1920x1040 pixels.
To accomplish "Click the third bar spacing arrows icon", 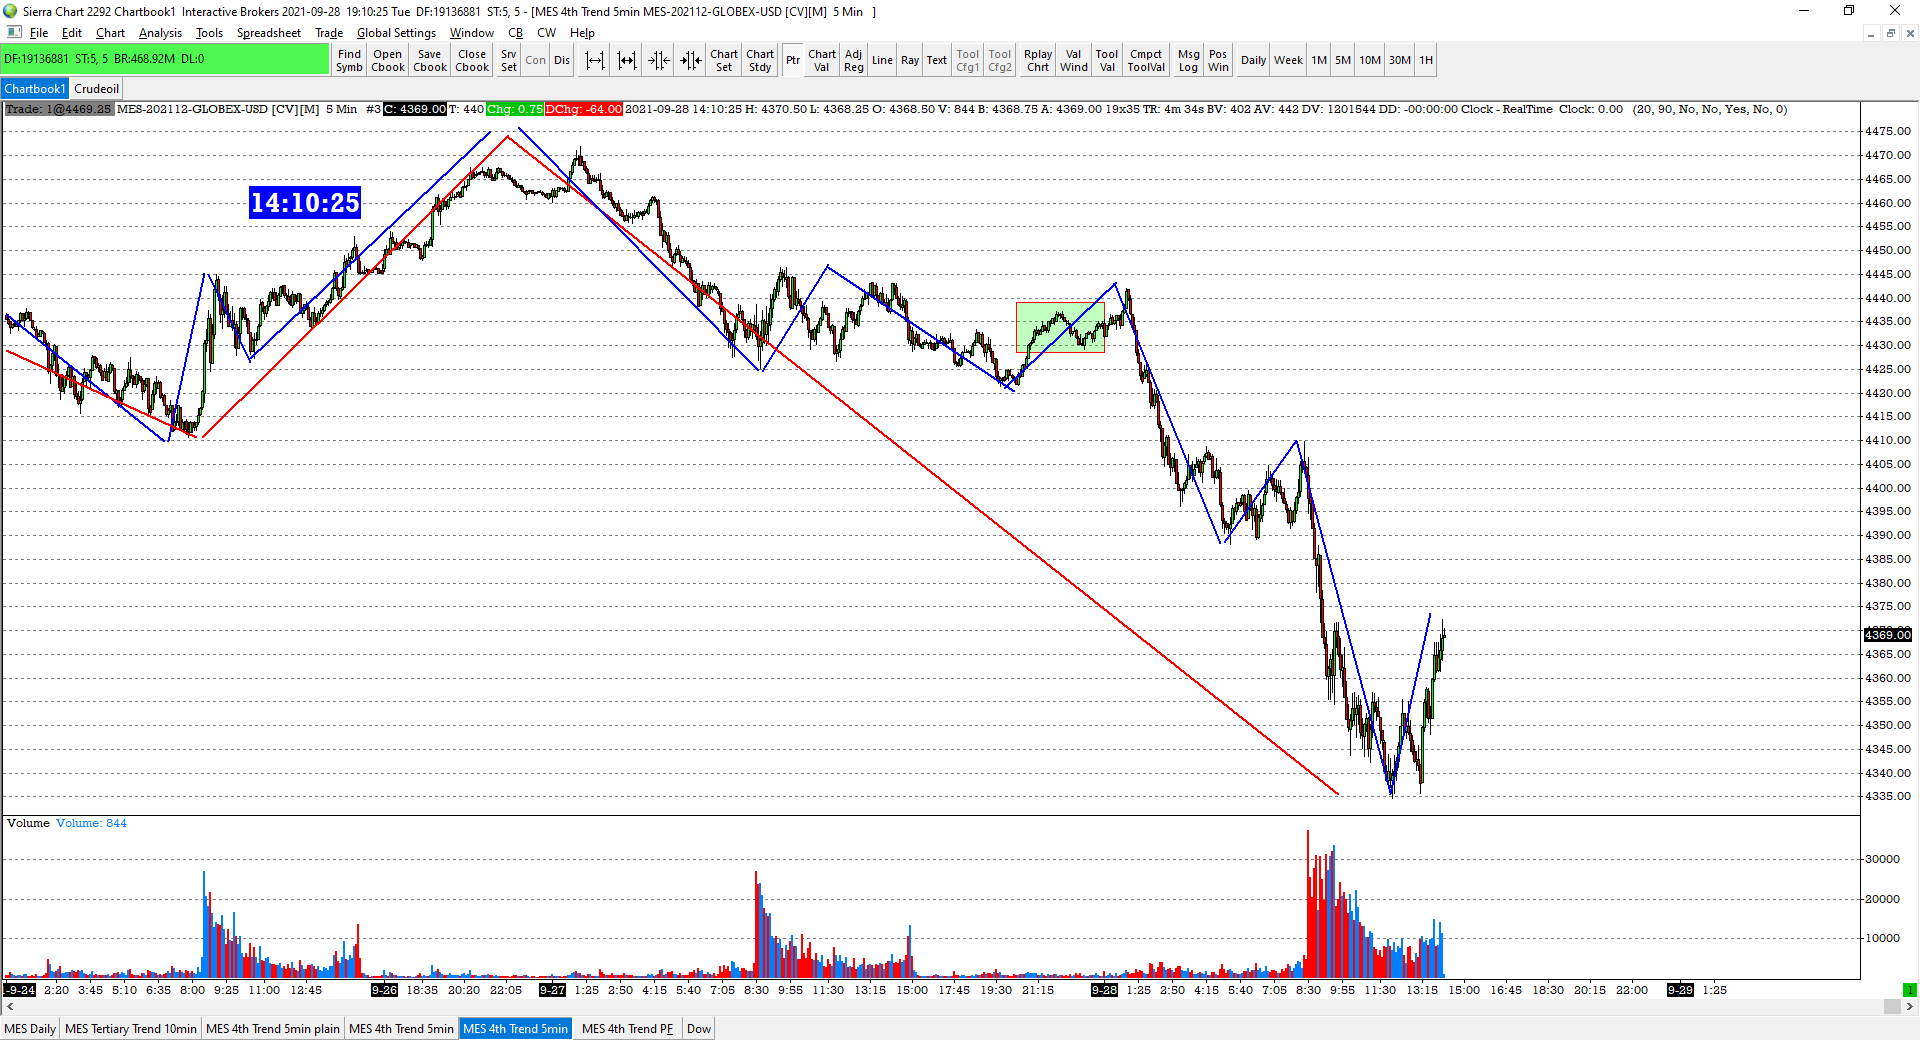I will (x=658, y=61).
